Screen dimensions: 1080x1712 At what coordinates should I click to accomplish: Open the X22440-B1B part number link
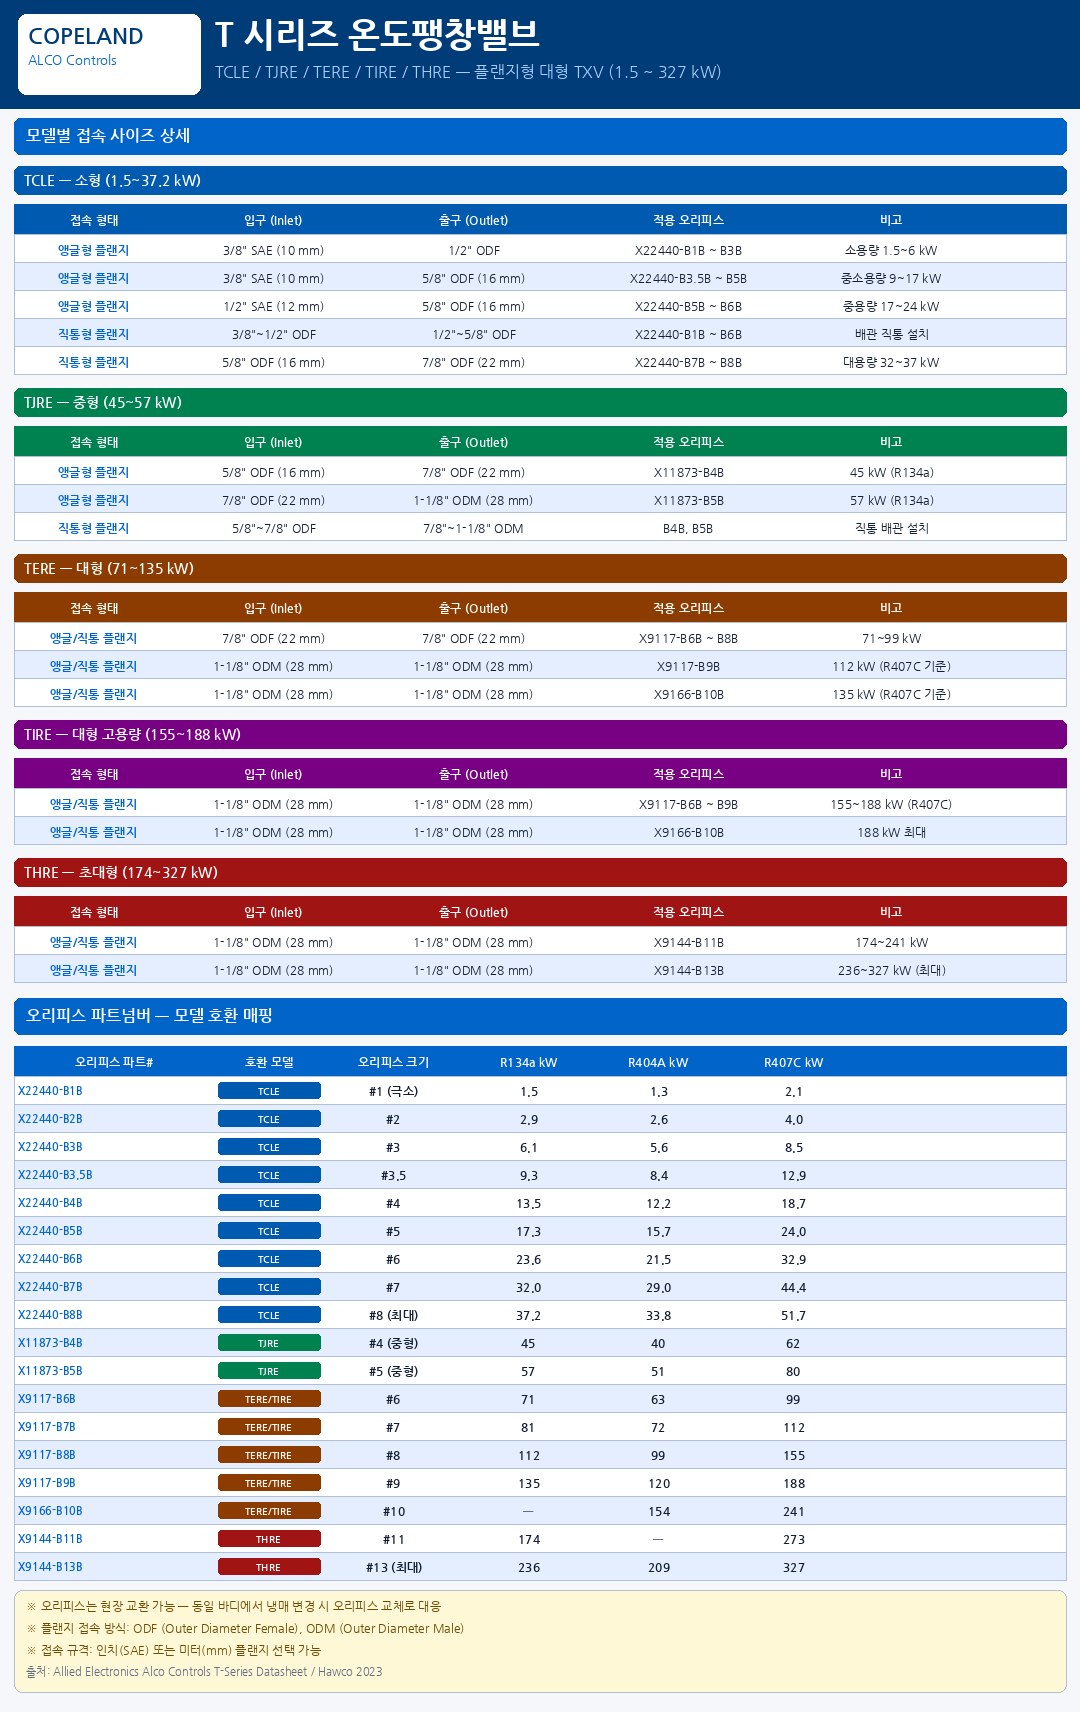50,1091
